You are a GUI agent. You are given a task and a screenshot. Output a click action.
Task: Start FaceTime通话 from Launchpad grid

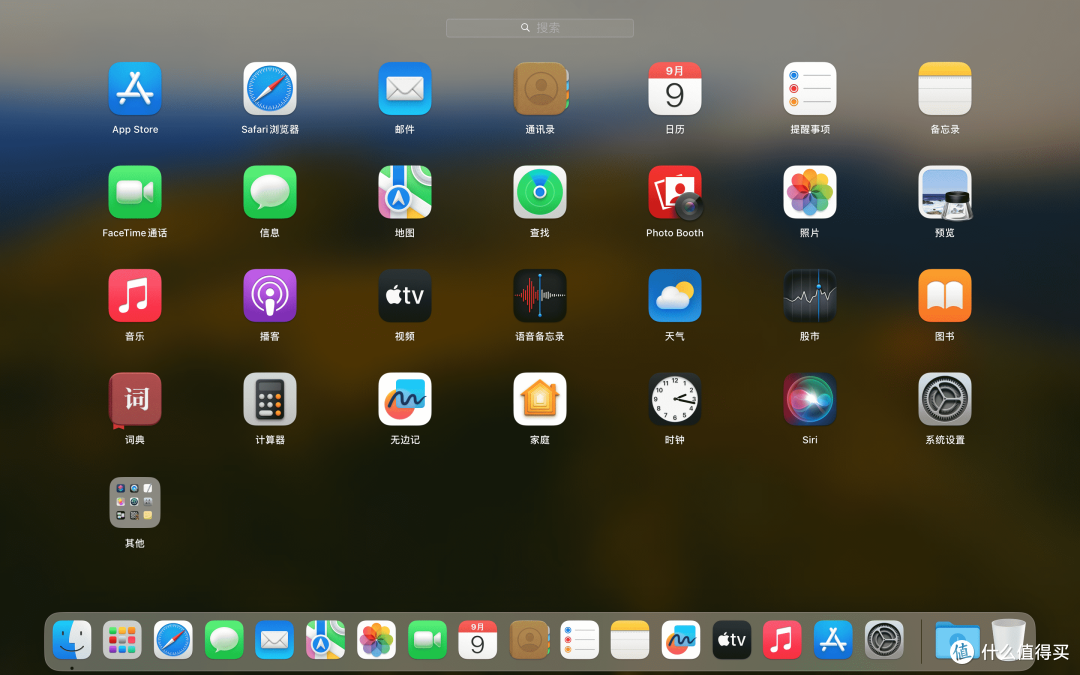click(x=135, y=192)
